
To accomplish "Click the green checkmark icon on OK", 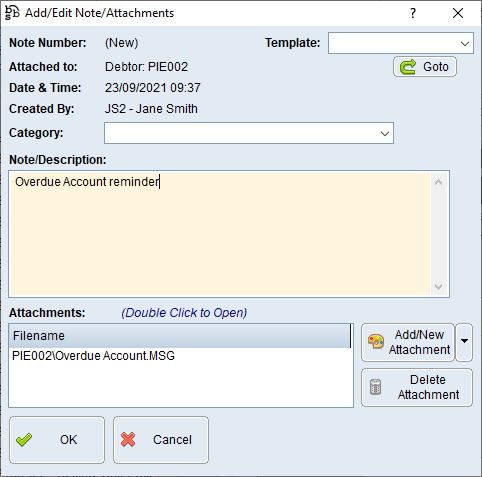I will pos(24,440).
